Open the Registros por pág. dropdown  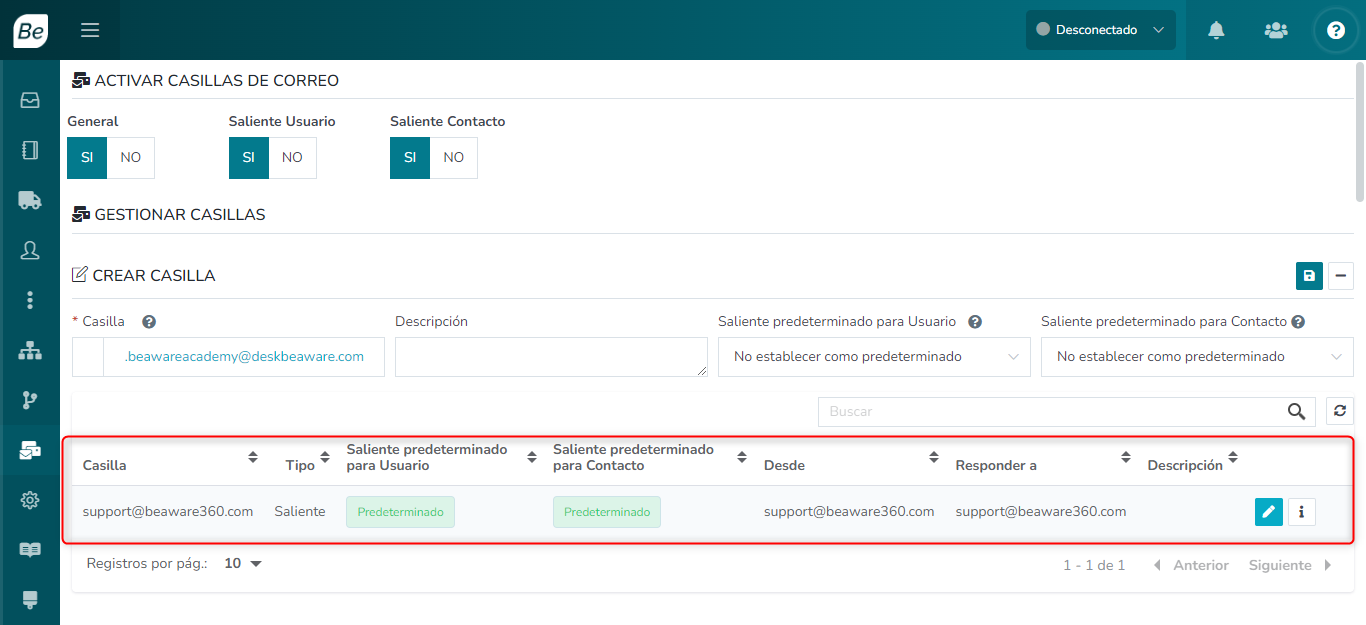[243, 564]
